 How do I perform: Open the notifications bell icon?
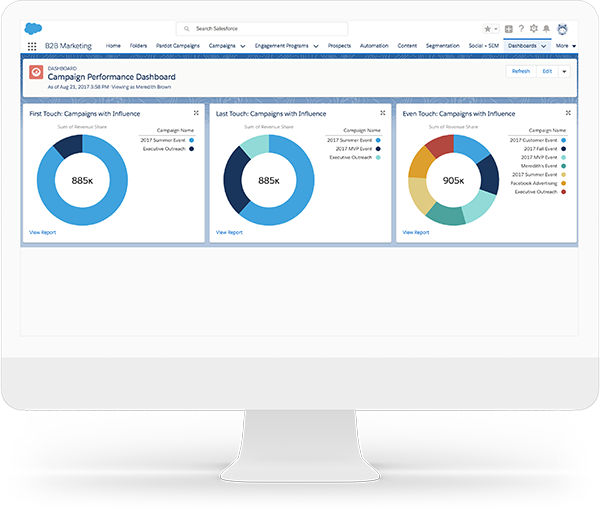point(546,29)
